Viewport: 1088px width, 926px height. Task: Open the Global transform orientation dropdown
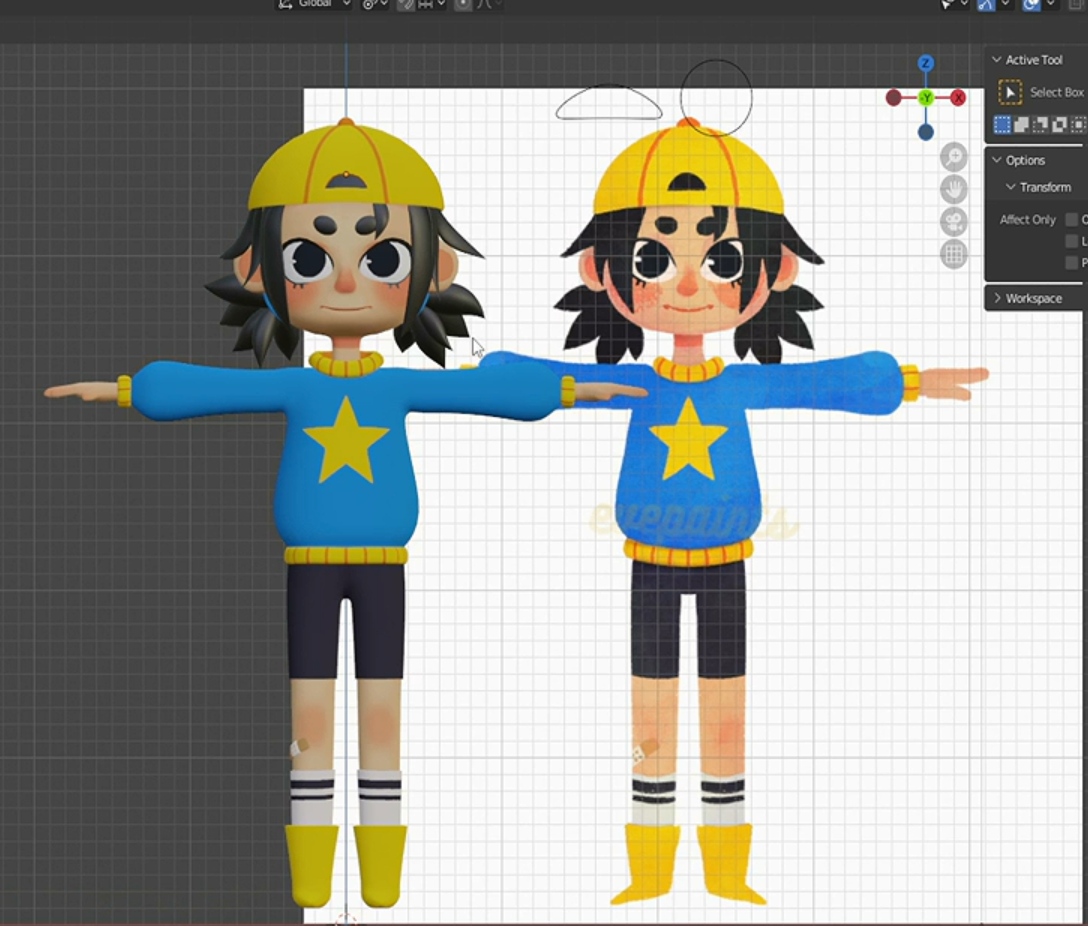pyautogui.click(x=315, y=4)
